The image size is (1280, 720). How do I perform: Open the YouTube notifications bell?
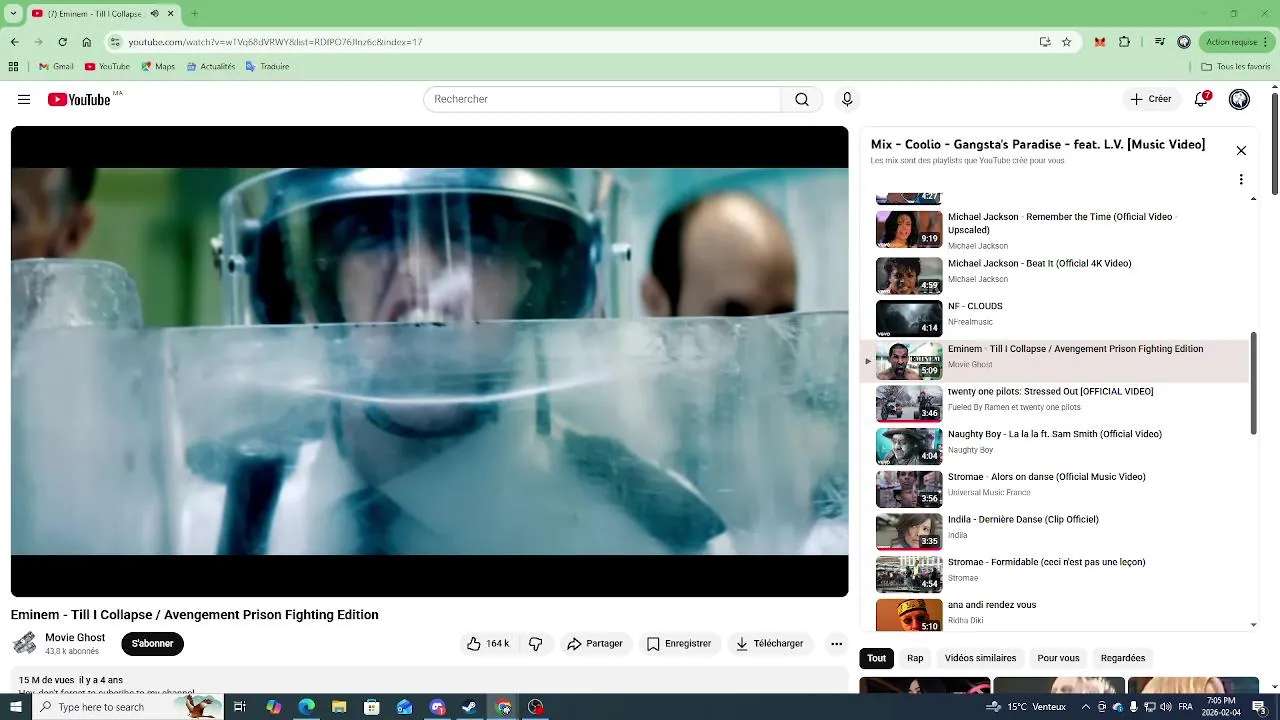(x=1202, y=99)
